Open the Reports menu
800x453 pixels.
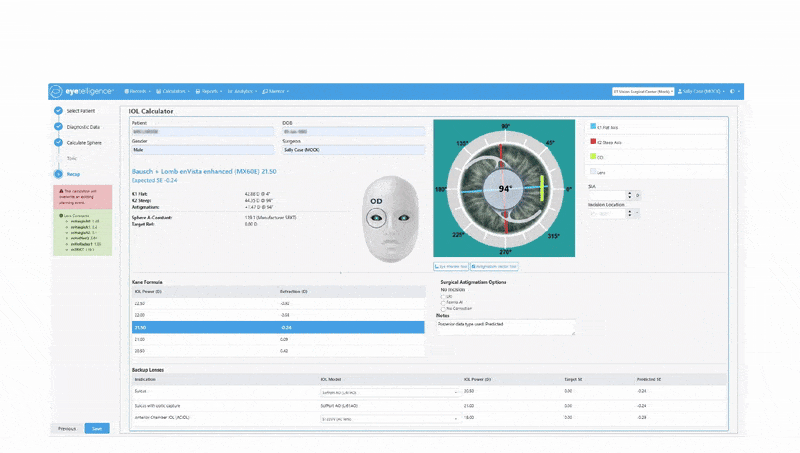(208, 91)
